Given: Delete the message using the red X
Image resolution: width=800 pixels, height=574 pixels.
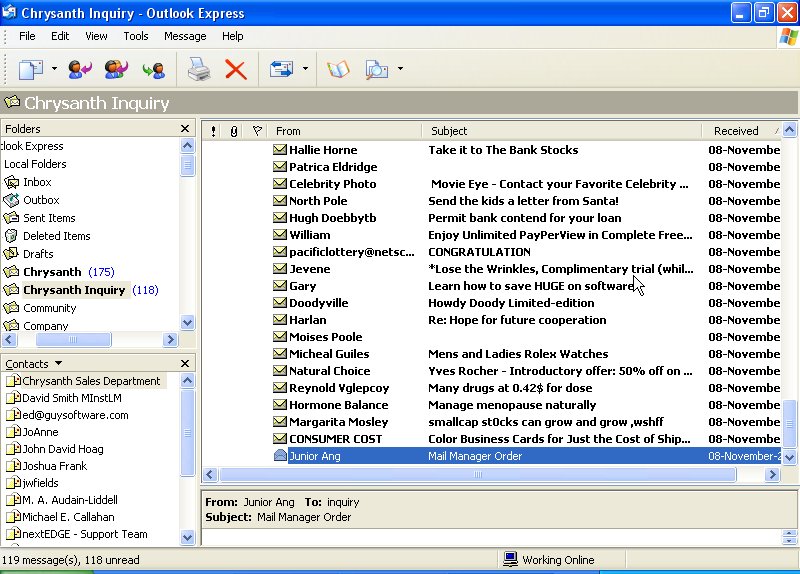Looking at the screenshot, I should click(x=235, y=69).
